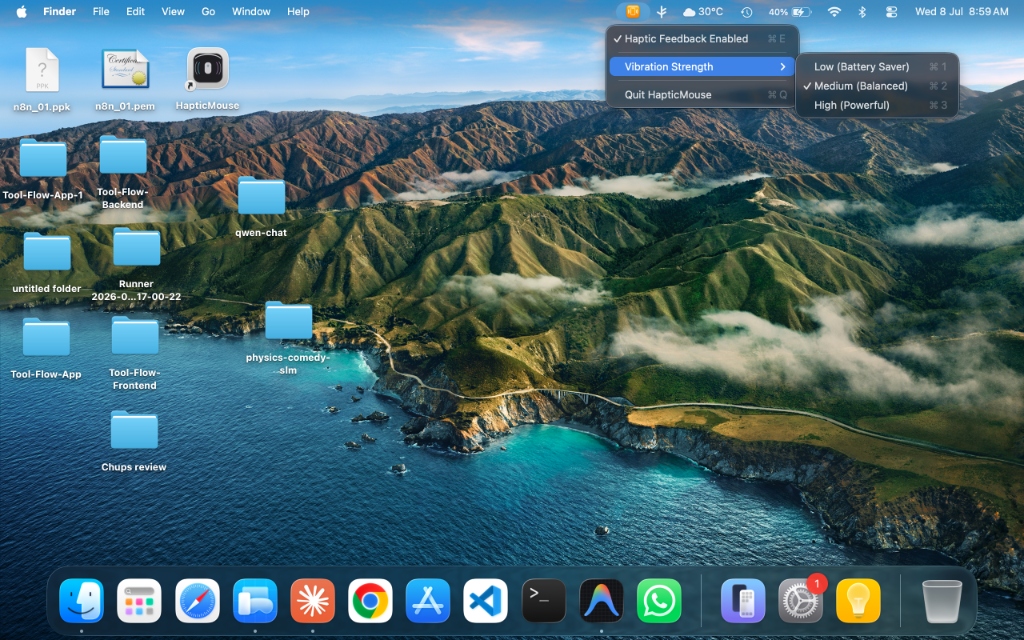Open the Wi-Fi menu bar icon
Viewport: 1024px width, 640px height.
pyautogui.click(x=834, y=12)
